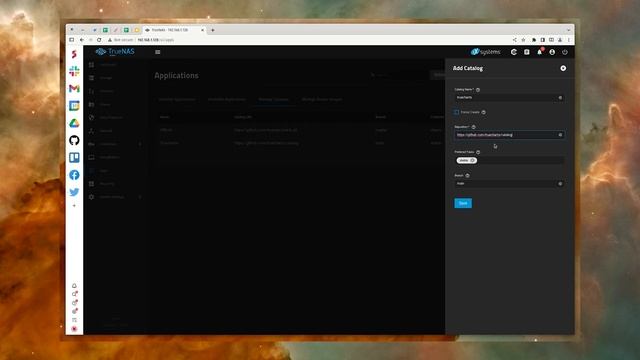The height and width of the screenshot is (360, 640).
Task: Clear the Repository field with its X icon
Action: point(560,135)
